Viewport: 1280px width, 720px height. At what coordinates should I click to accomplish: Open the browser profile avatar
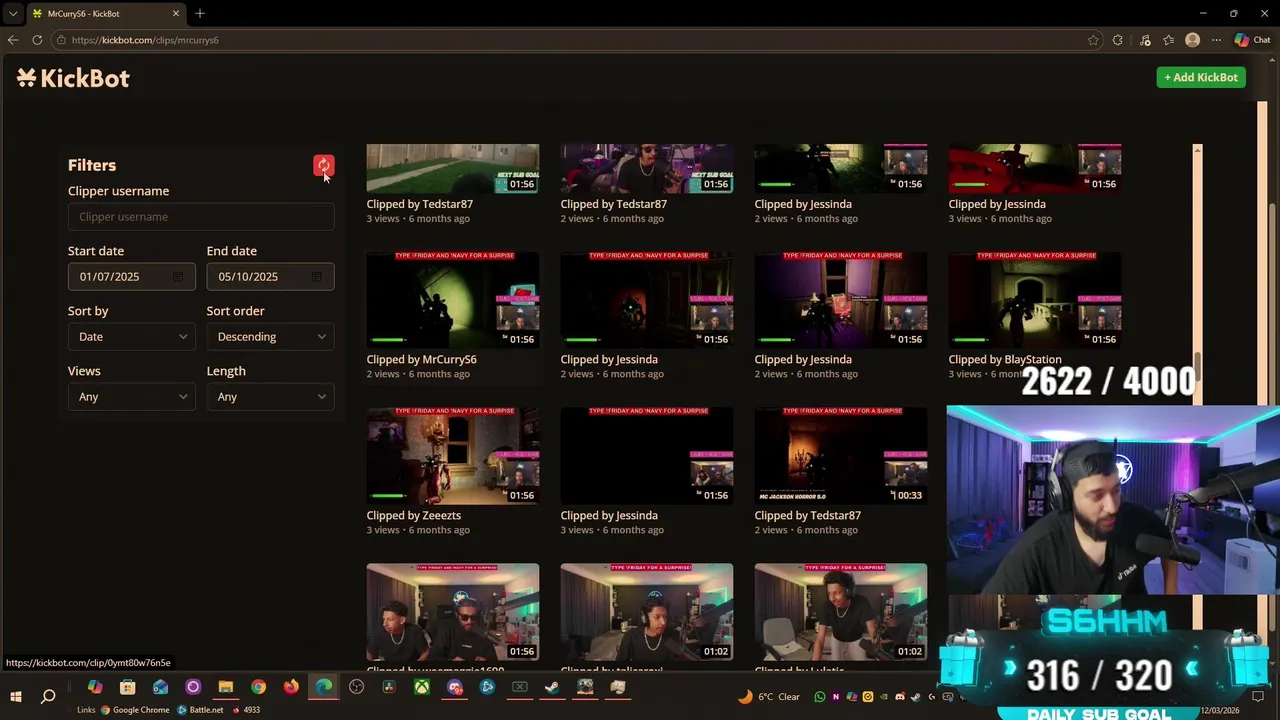tap(1192, 40)
